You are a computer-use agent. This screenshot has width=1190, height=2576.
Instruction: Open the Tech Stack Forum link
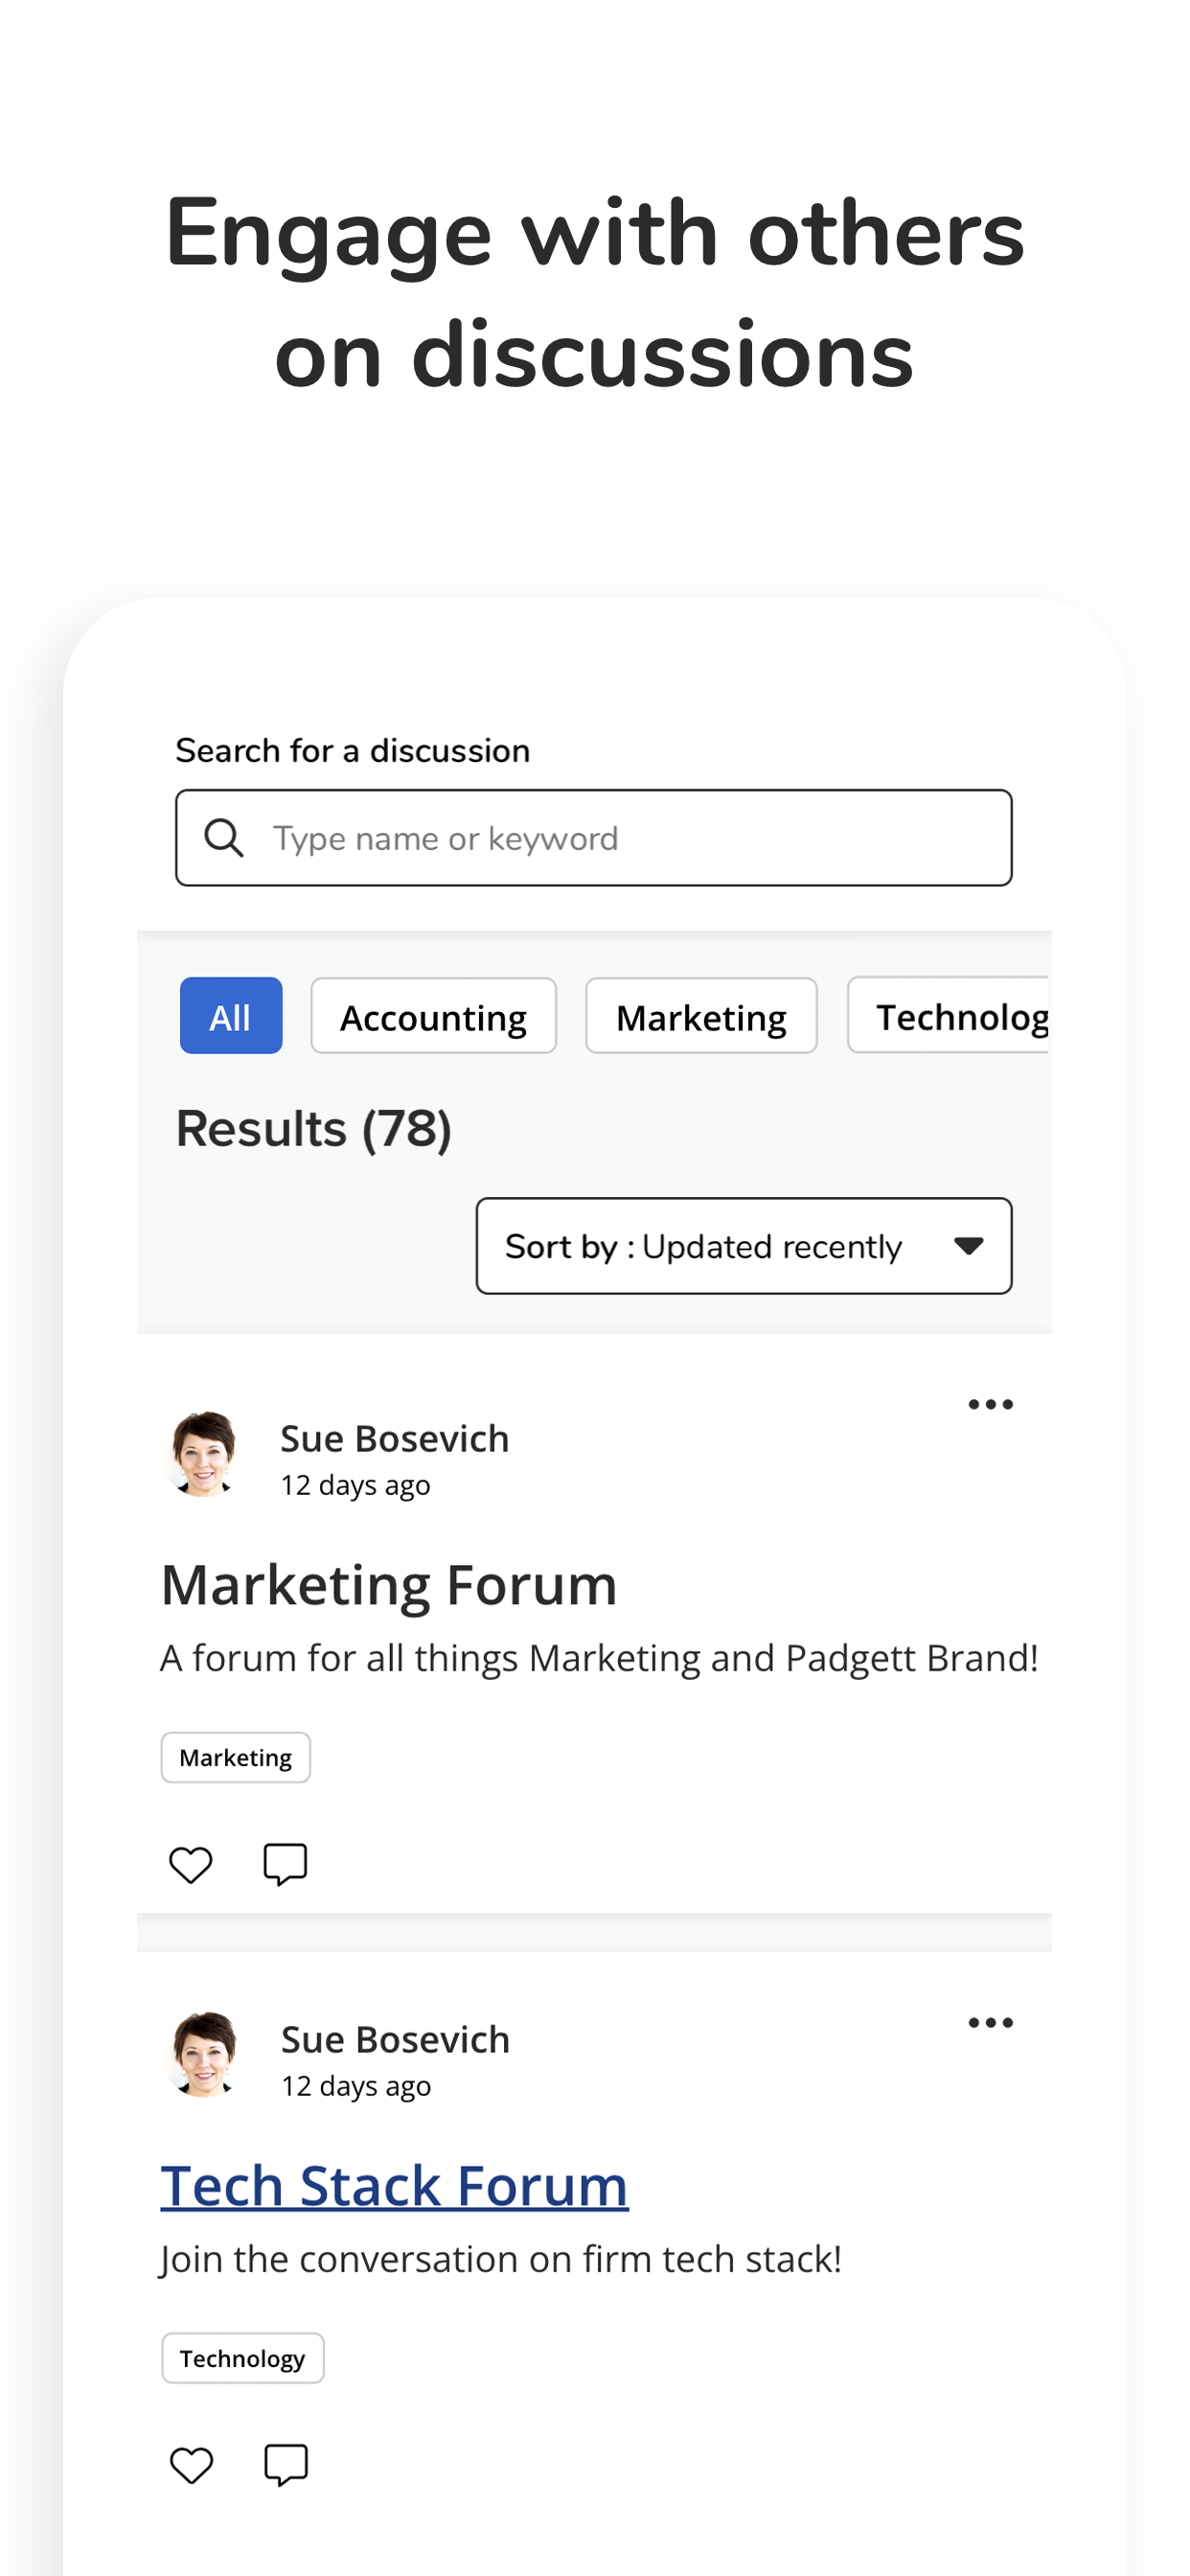pyautogui.click(x=394, y=2185)
